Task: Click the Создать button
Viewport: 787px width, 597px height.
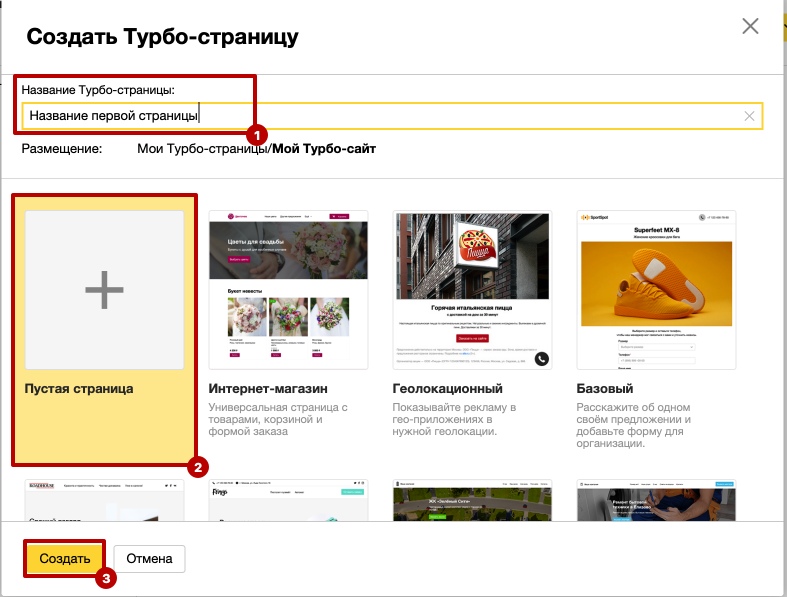Action: (65, 558)
